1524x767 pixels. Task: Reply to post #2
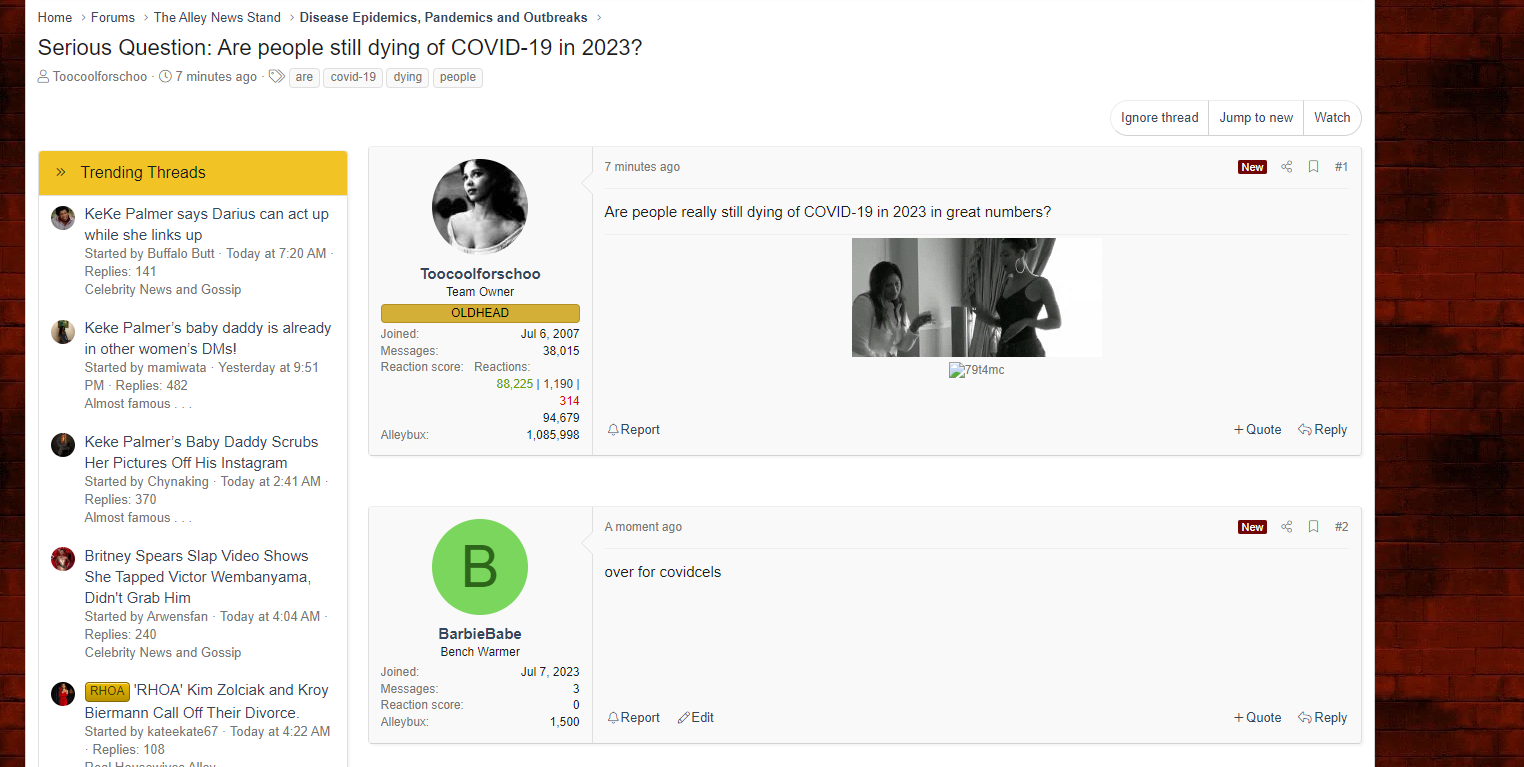tap(1323, 718)
